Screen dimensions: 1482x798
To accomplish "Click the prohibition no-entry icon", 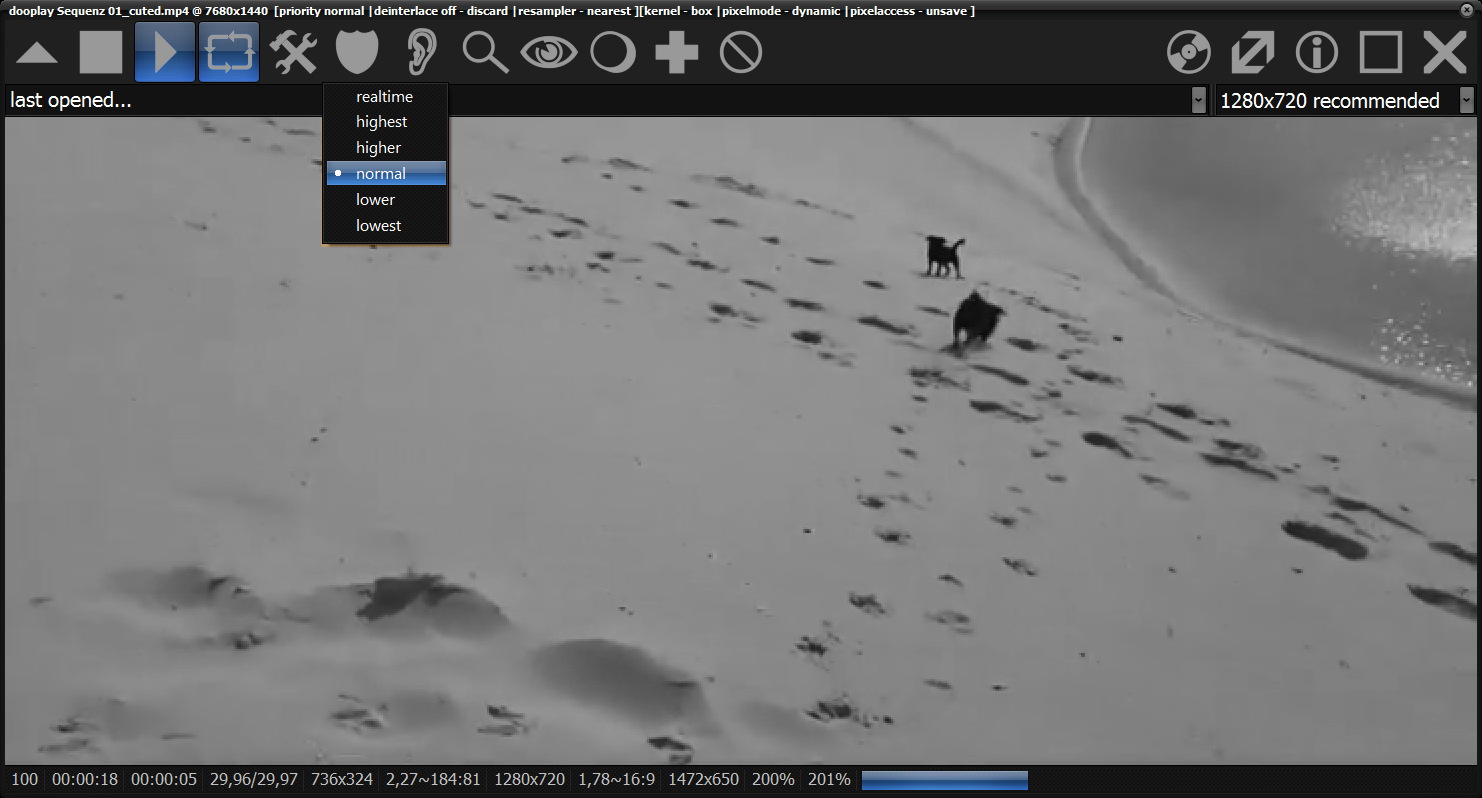I will pos(741,53).
